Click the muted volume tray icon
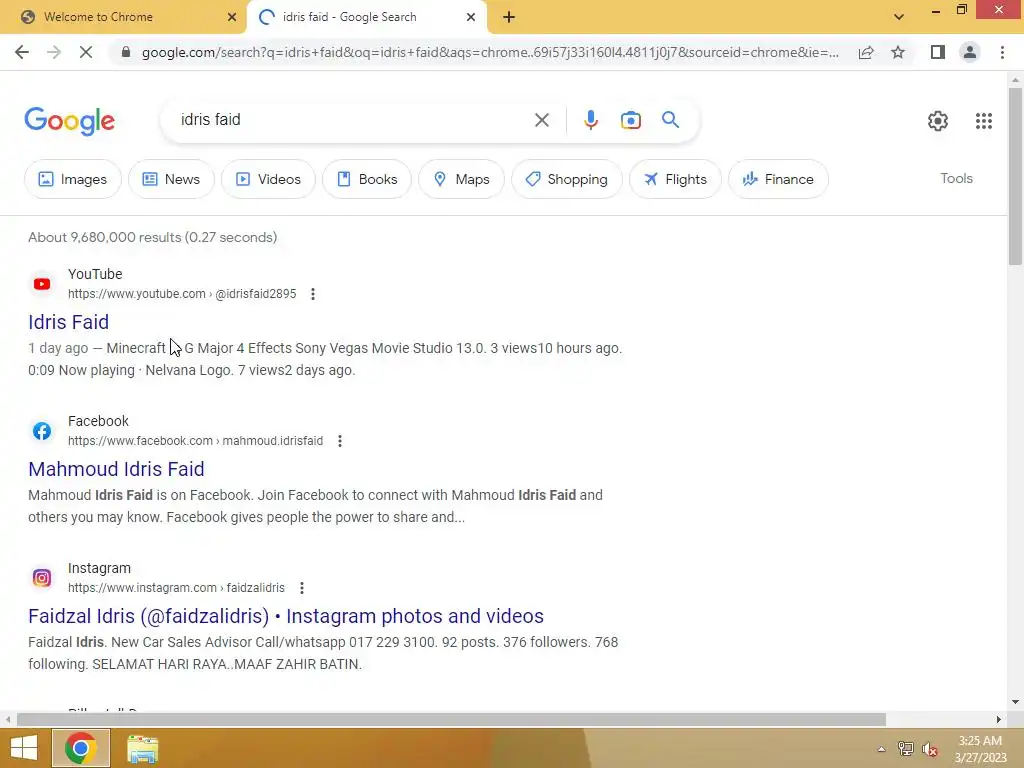The height and width of the screenshot is (768, 1024). (929, 749)
